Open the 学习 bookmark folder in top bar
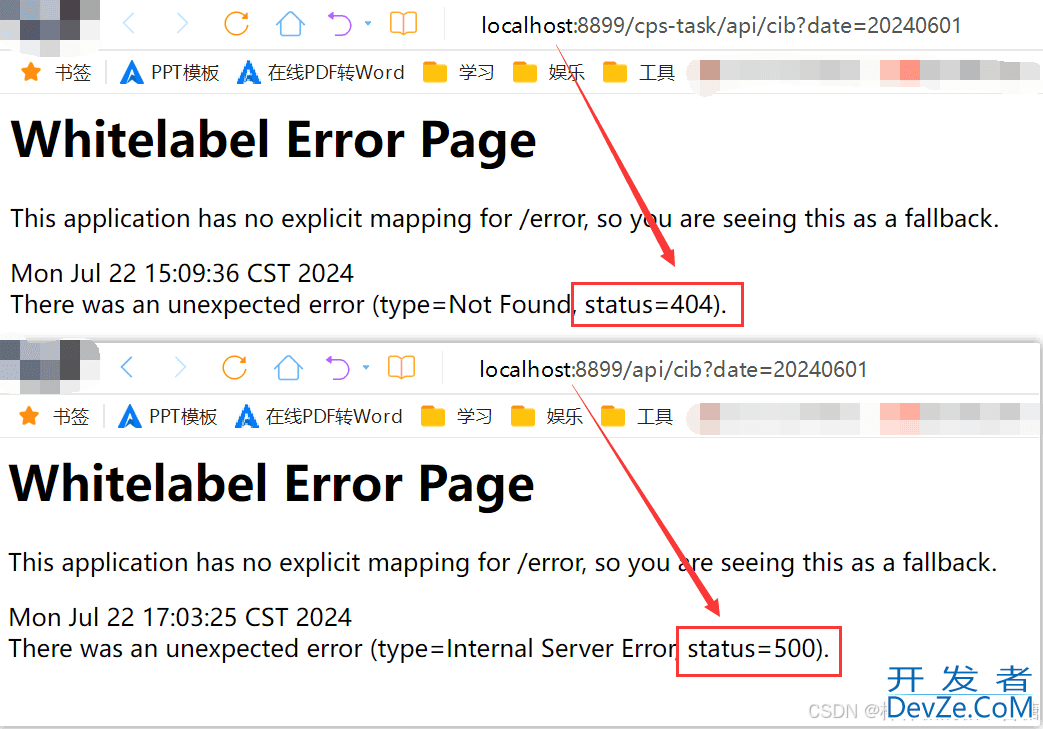1043x729 pixels. point(458,72)
